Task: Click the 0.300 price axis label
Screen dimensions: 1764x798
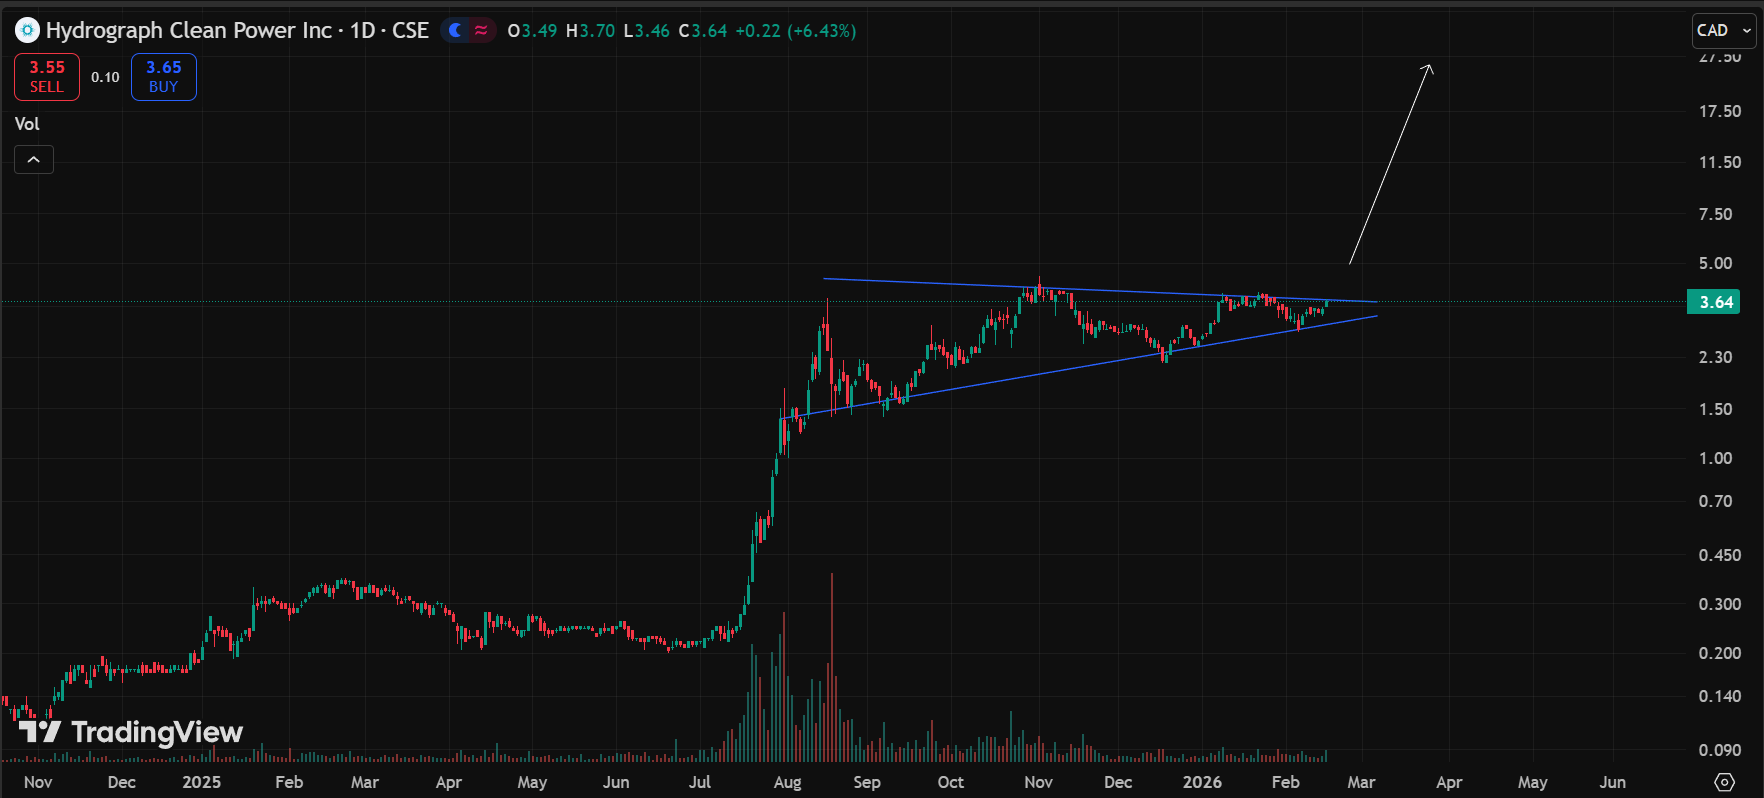Action: (1720, 604)
